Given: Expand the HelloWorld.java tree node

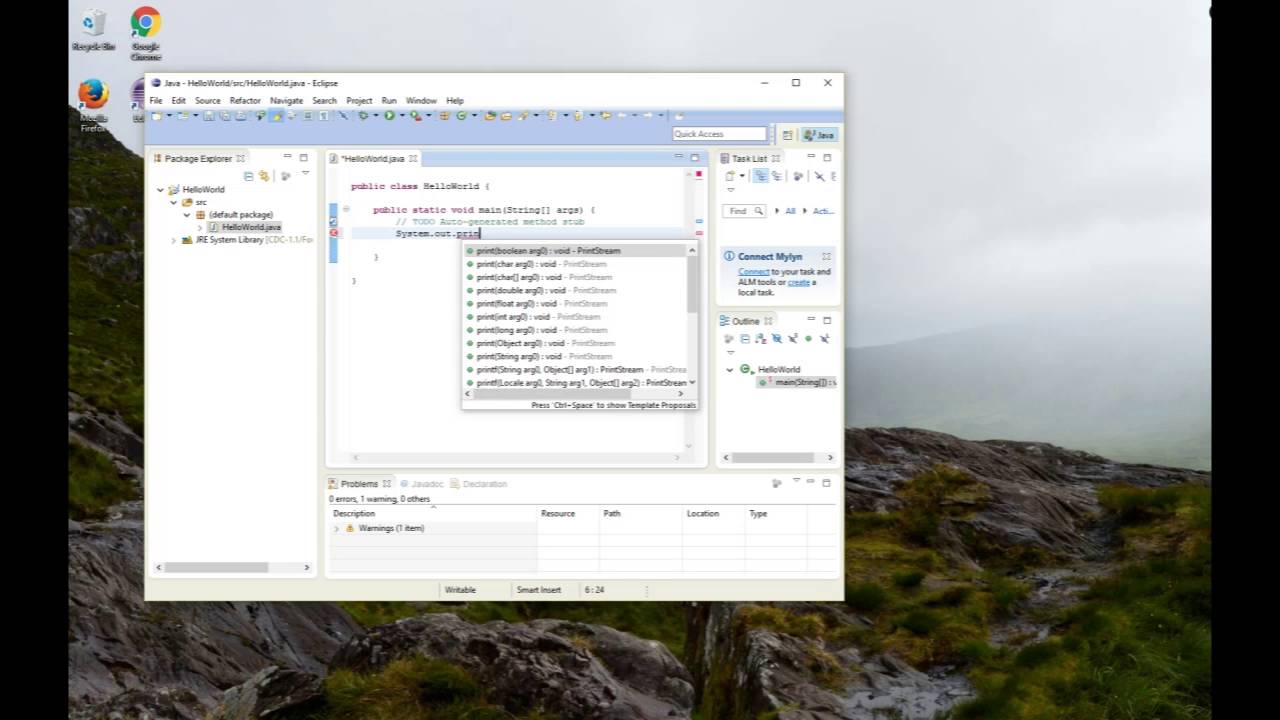Looking at the screenshot, I should point(200,227).
